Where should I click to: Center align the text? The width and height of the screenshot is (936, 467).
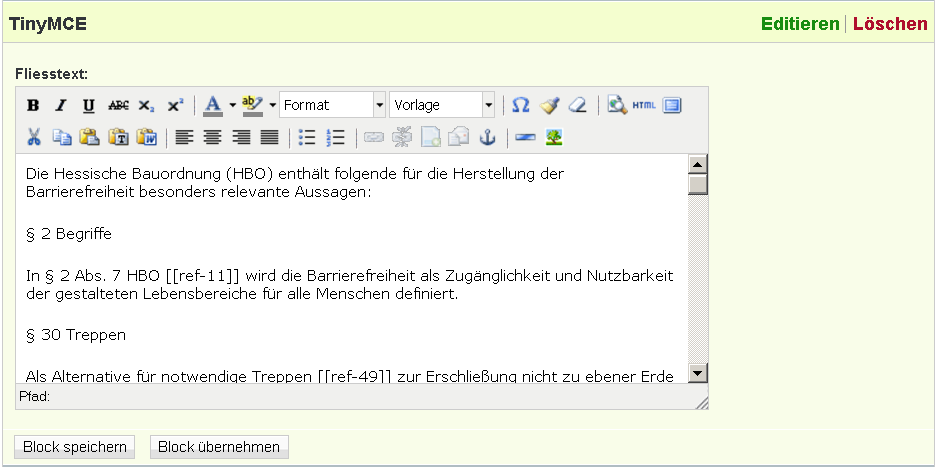(213, 137)
